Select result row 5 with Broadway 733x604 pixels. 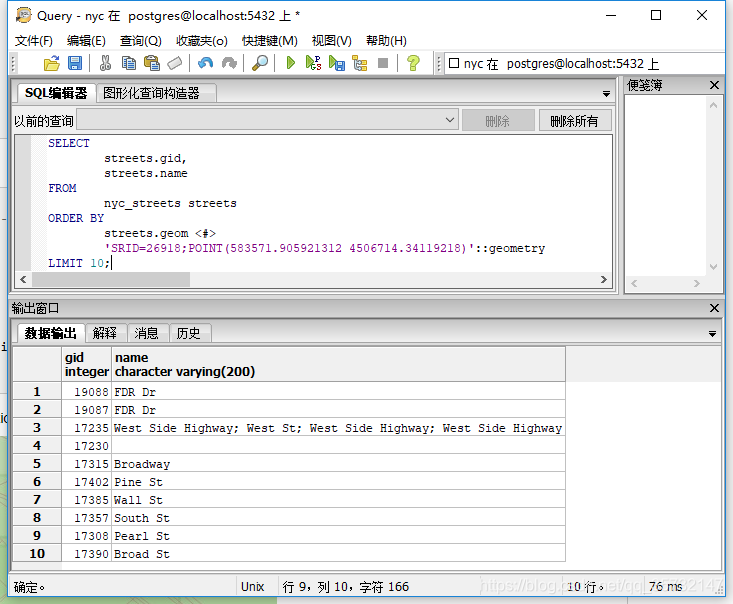tap(289, 464)
